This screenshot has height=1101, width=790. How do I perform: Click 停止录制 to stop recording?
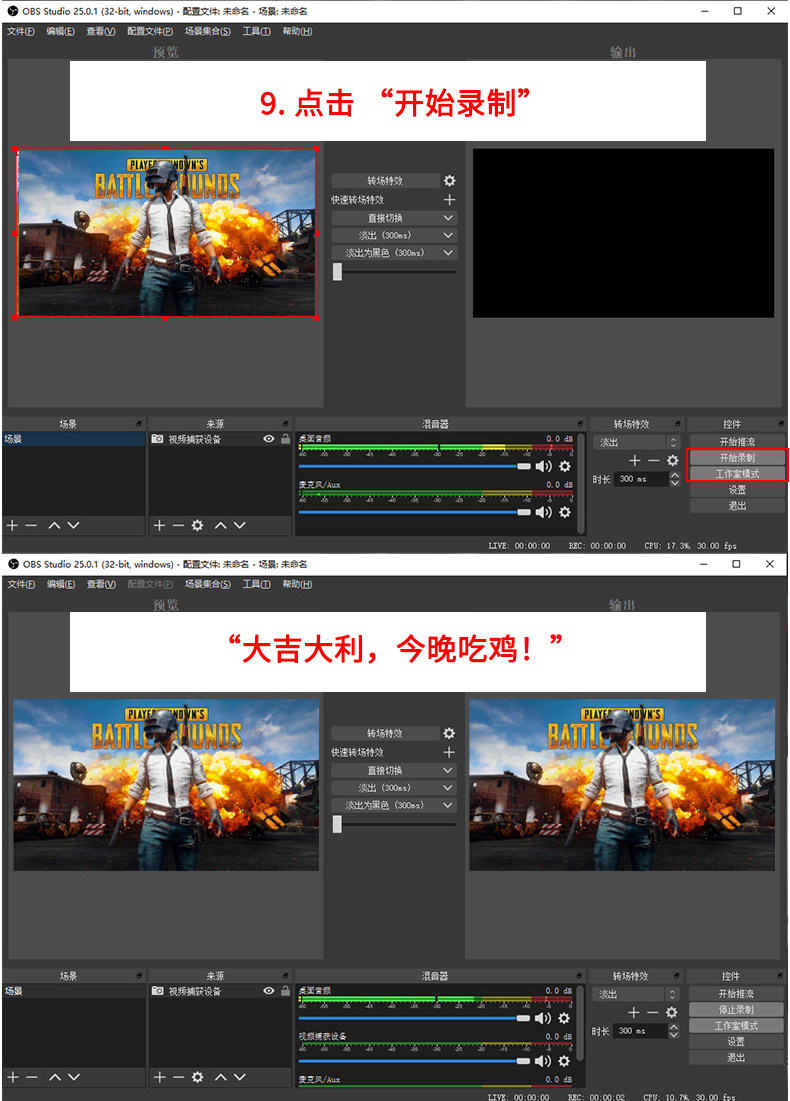click(736, 1010)
